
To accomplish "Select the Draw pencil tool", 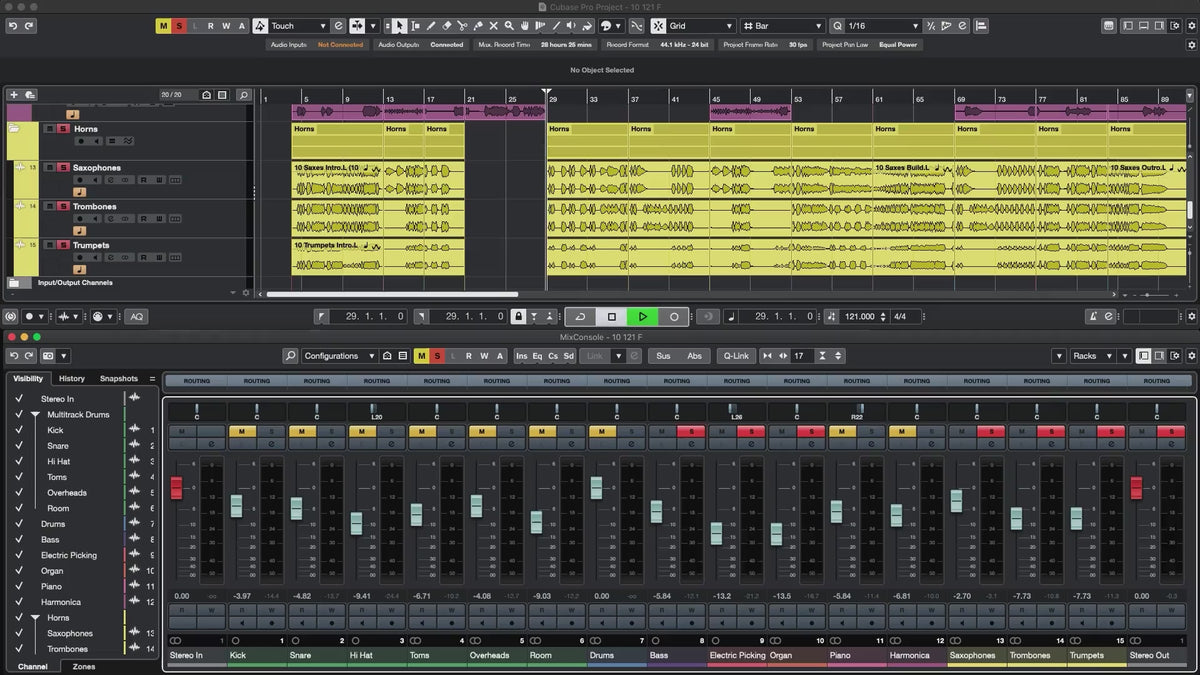I will tap(431, 26).
